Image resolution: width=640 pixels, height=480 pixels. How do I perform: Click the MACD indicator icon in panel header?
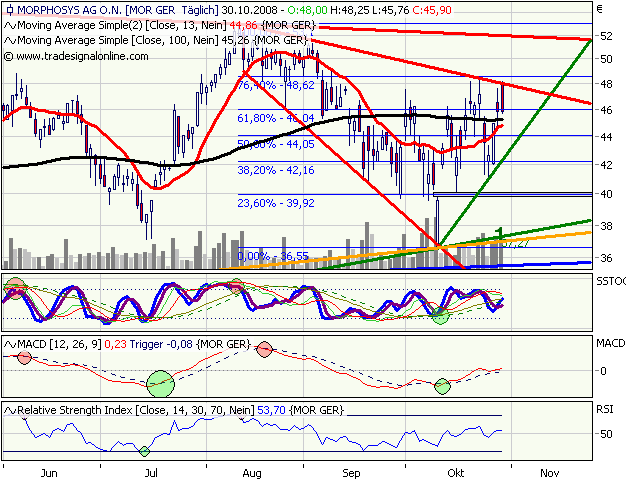click(x=10, y=345)
